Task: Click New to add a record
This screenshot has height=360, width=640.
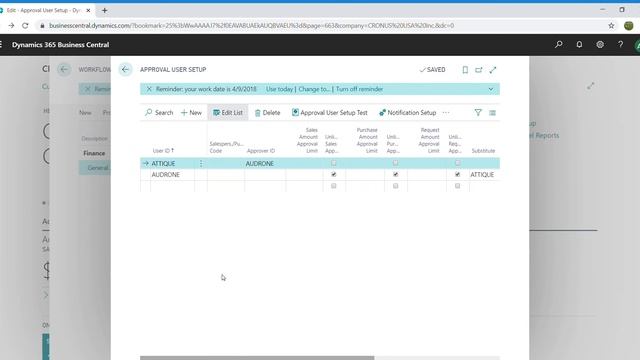Action: (191, 113)
